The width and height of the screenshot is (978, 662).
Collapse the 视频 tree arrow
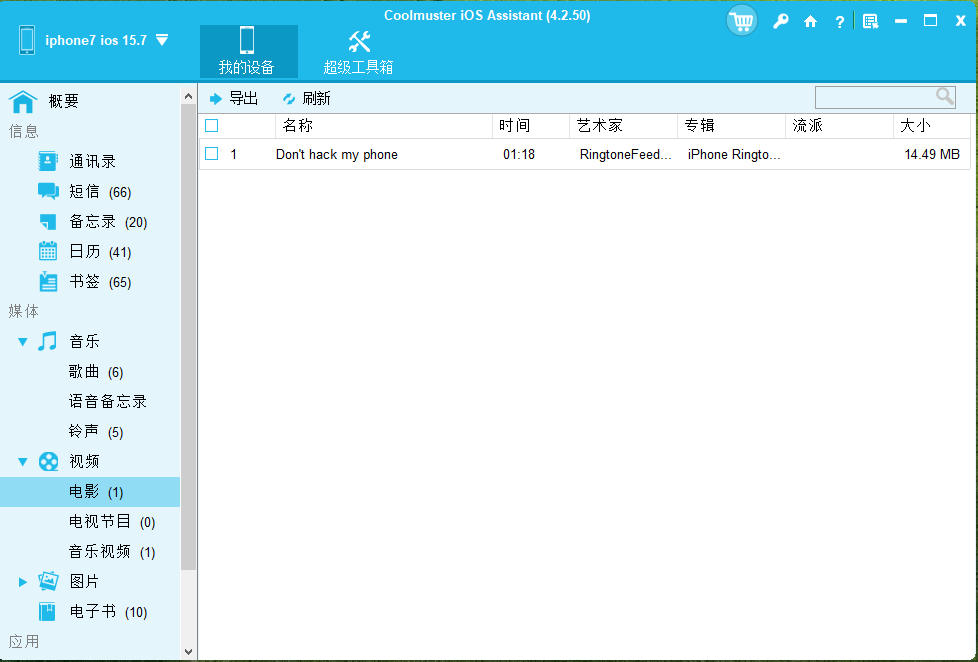click(x=23, y=462)
